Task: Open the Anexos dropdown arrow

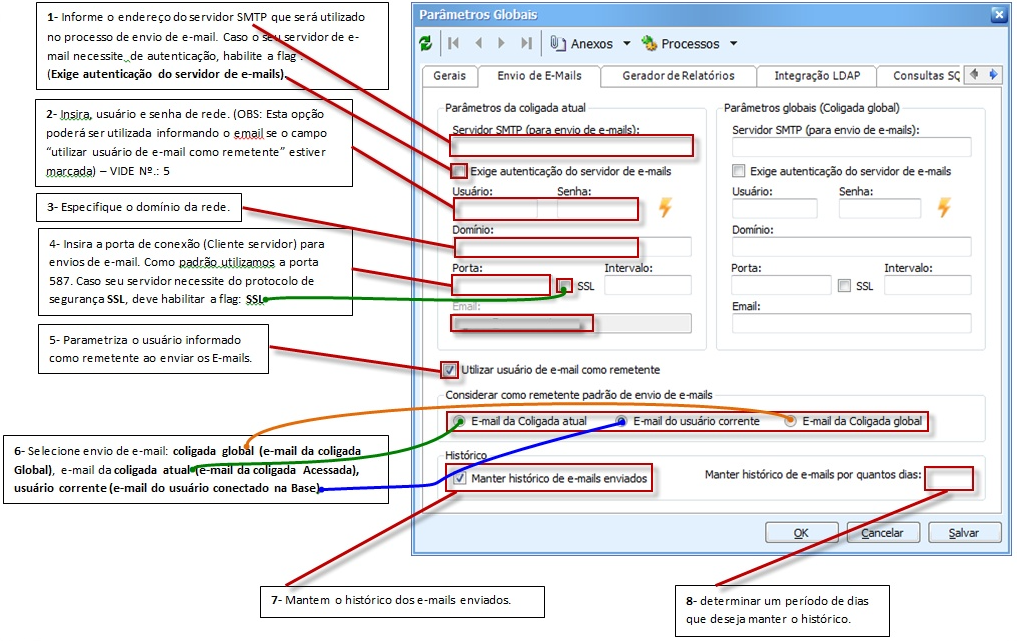Action: point(627,43)
